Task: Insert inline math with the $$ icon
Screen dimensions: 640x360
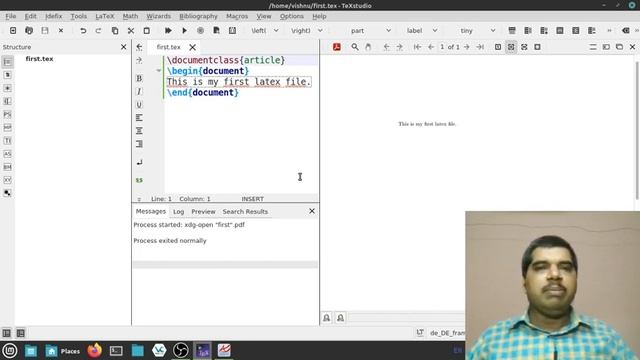Action: 139,180
